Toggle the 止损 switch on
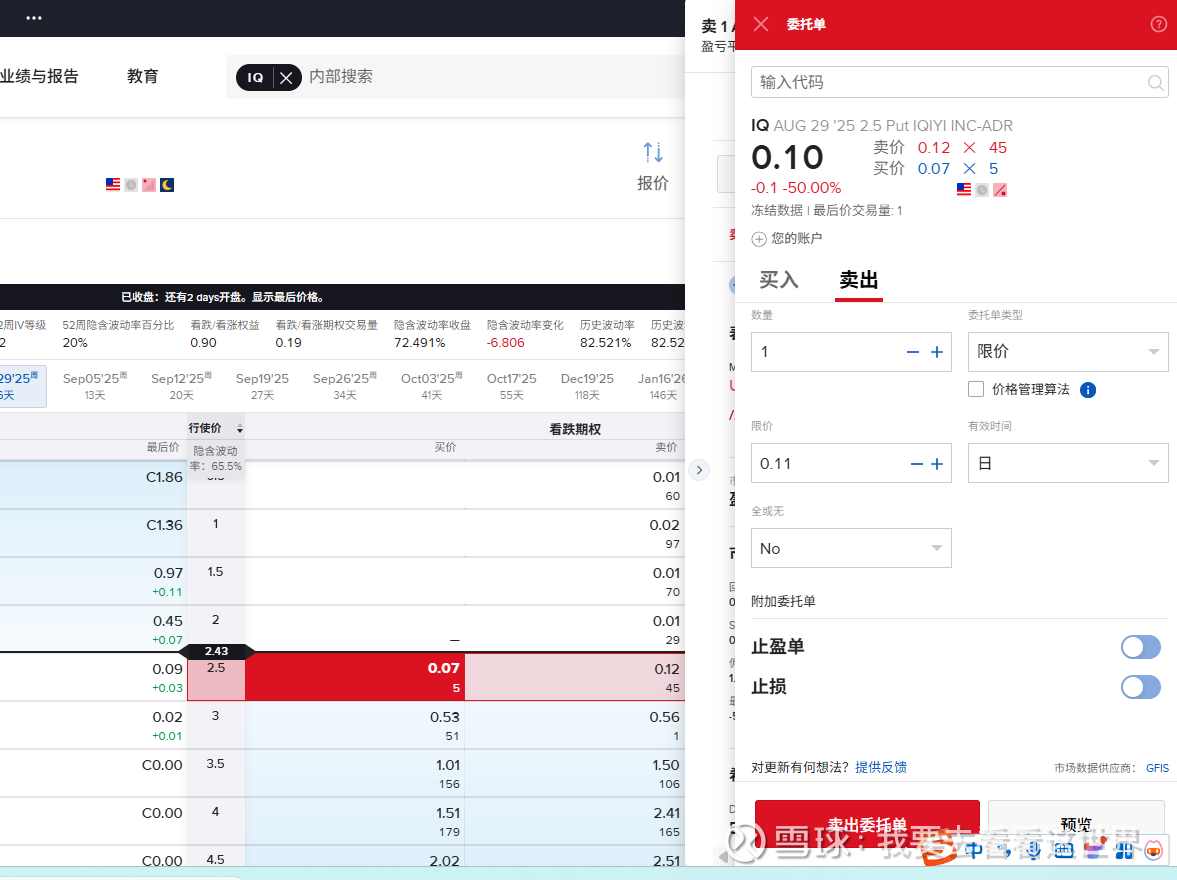Screen dimensions: 1177x880 tap(1140, 686)
